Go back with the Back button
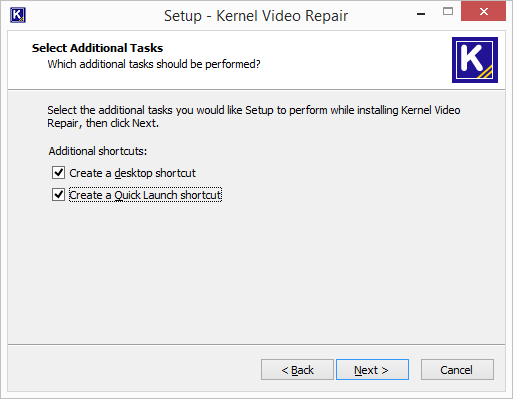This screenshot has width=513, height=399. pos(297,370)
